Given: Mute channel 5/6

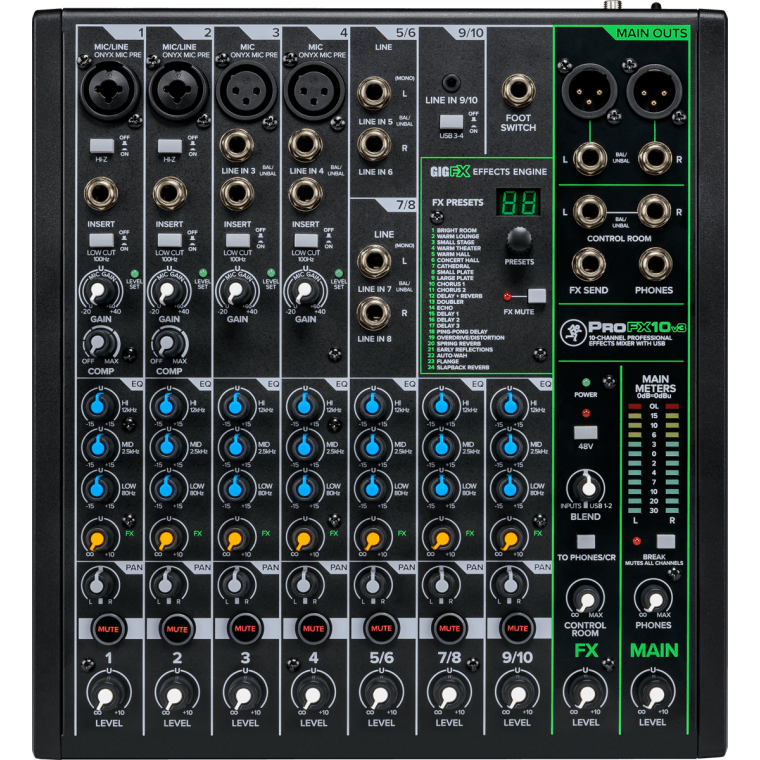Looking at the screenshot, I should tap(381, 628).
